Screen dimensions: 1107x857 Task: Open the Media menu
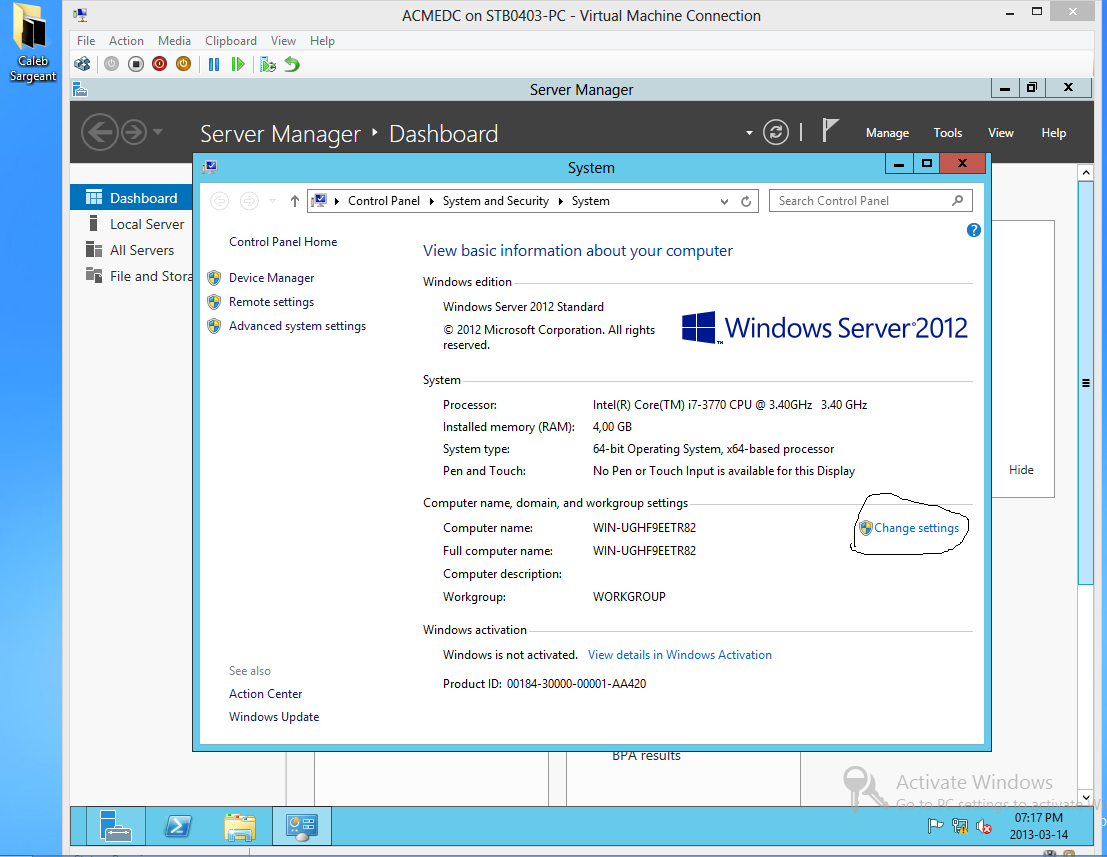[x=174, y=41]
